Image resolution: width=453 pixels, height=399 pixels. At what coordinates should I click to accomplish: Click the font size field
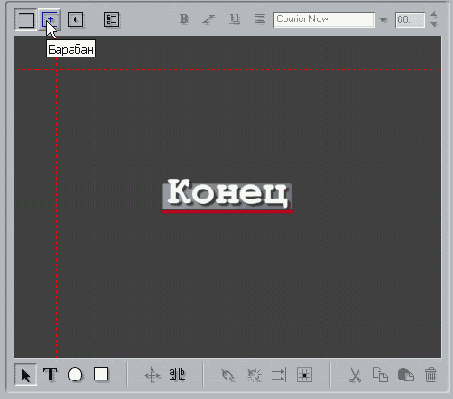[410, 20]
